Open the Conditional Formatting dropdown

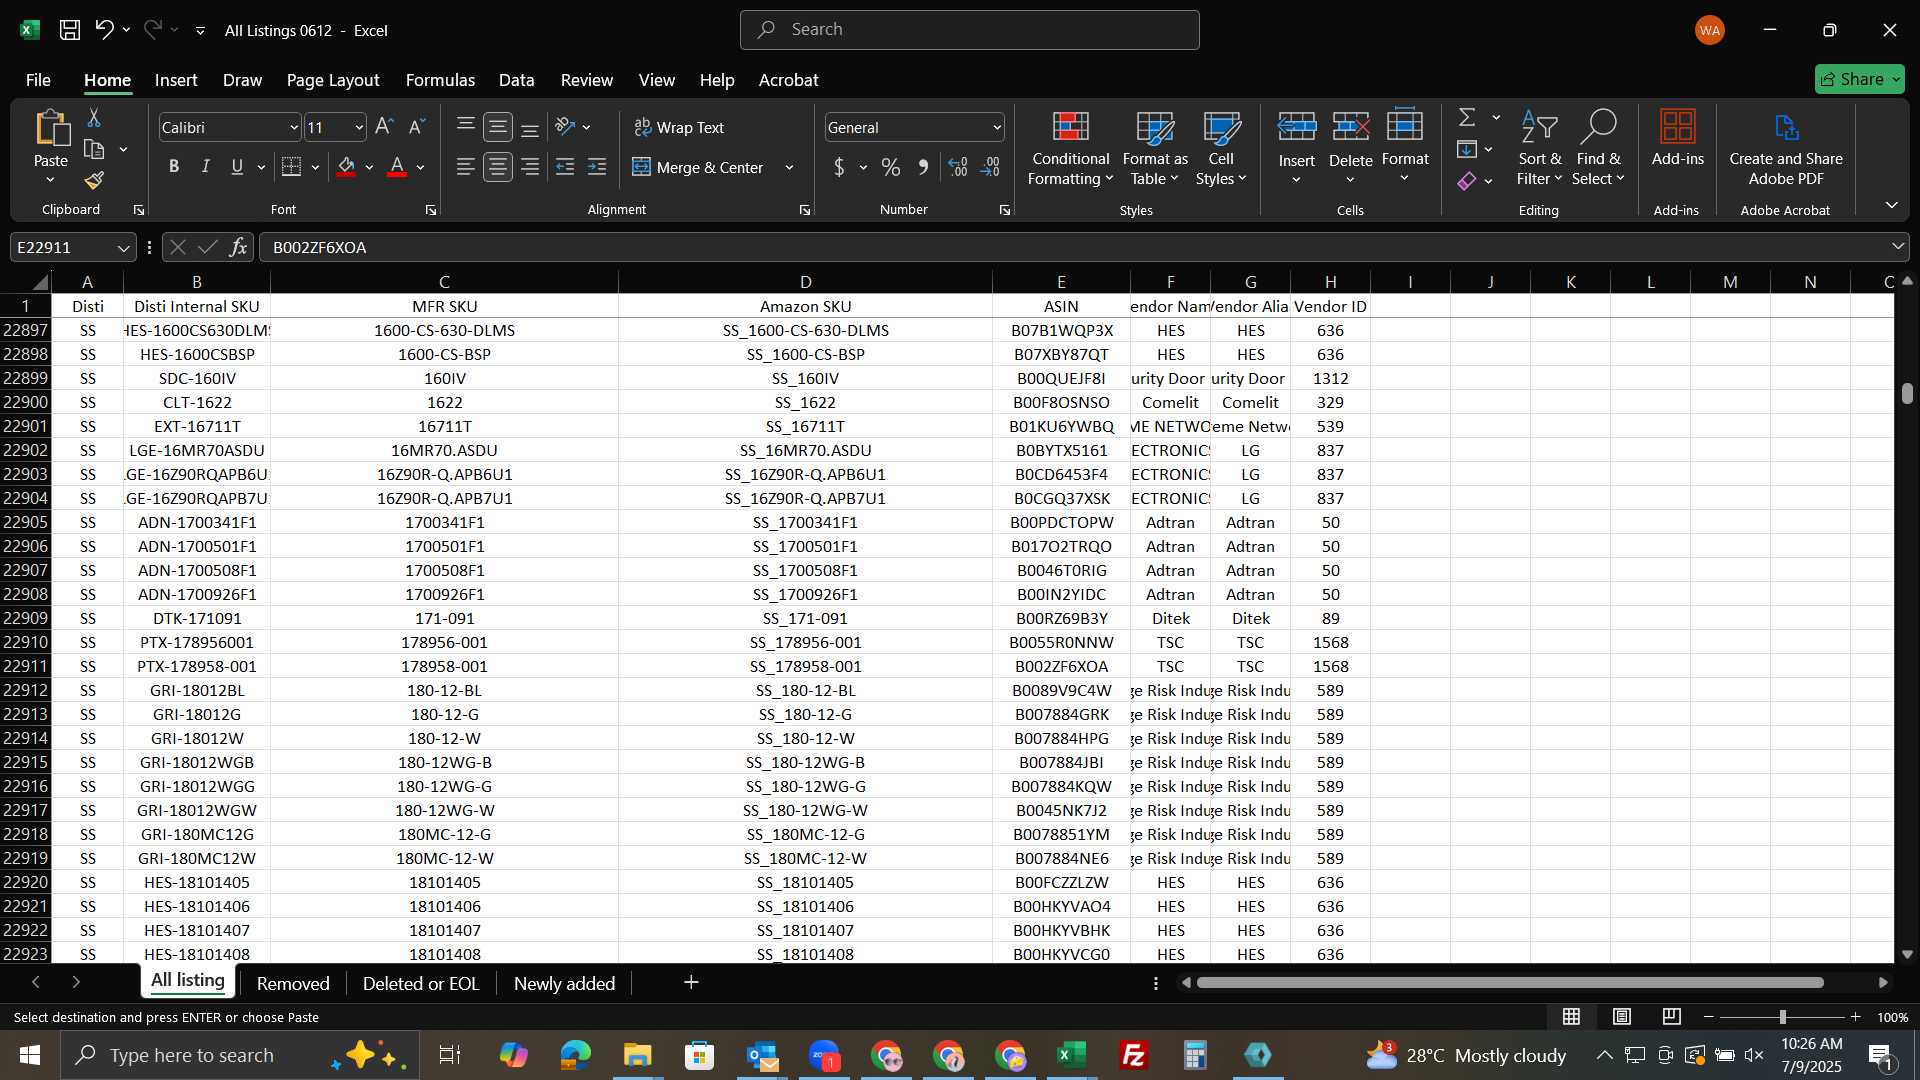1070,148
